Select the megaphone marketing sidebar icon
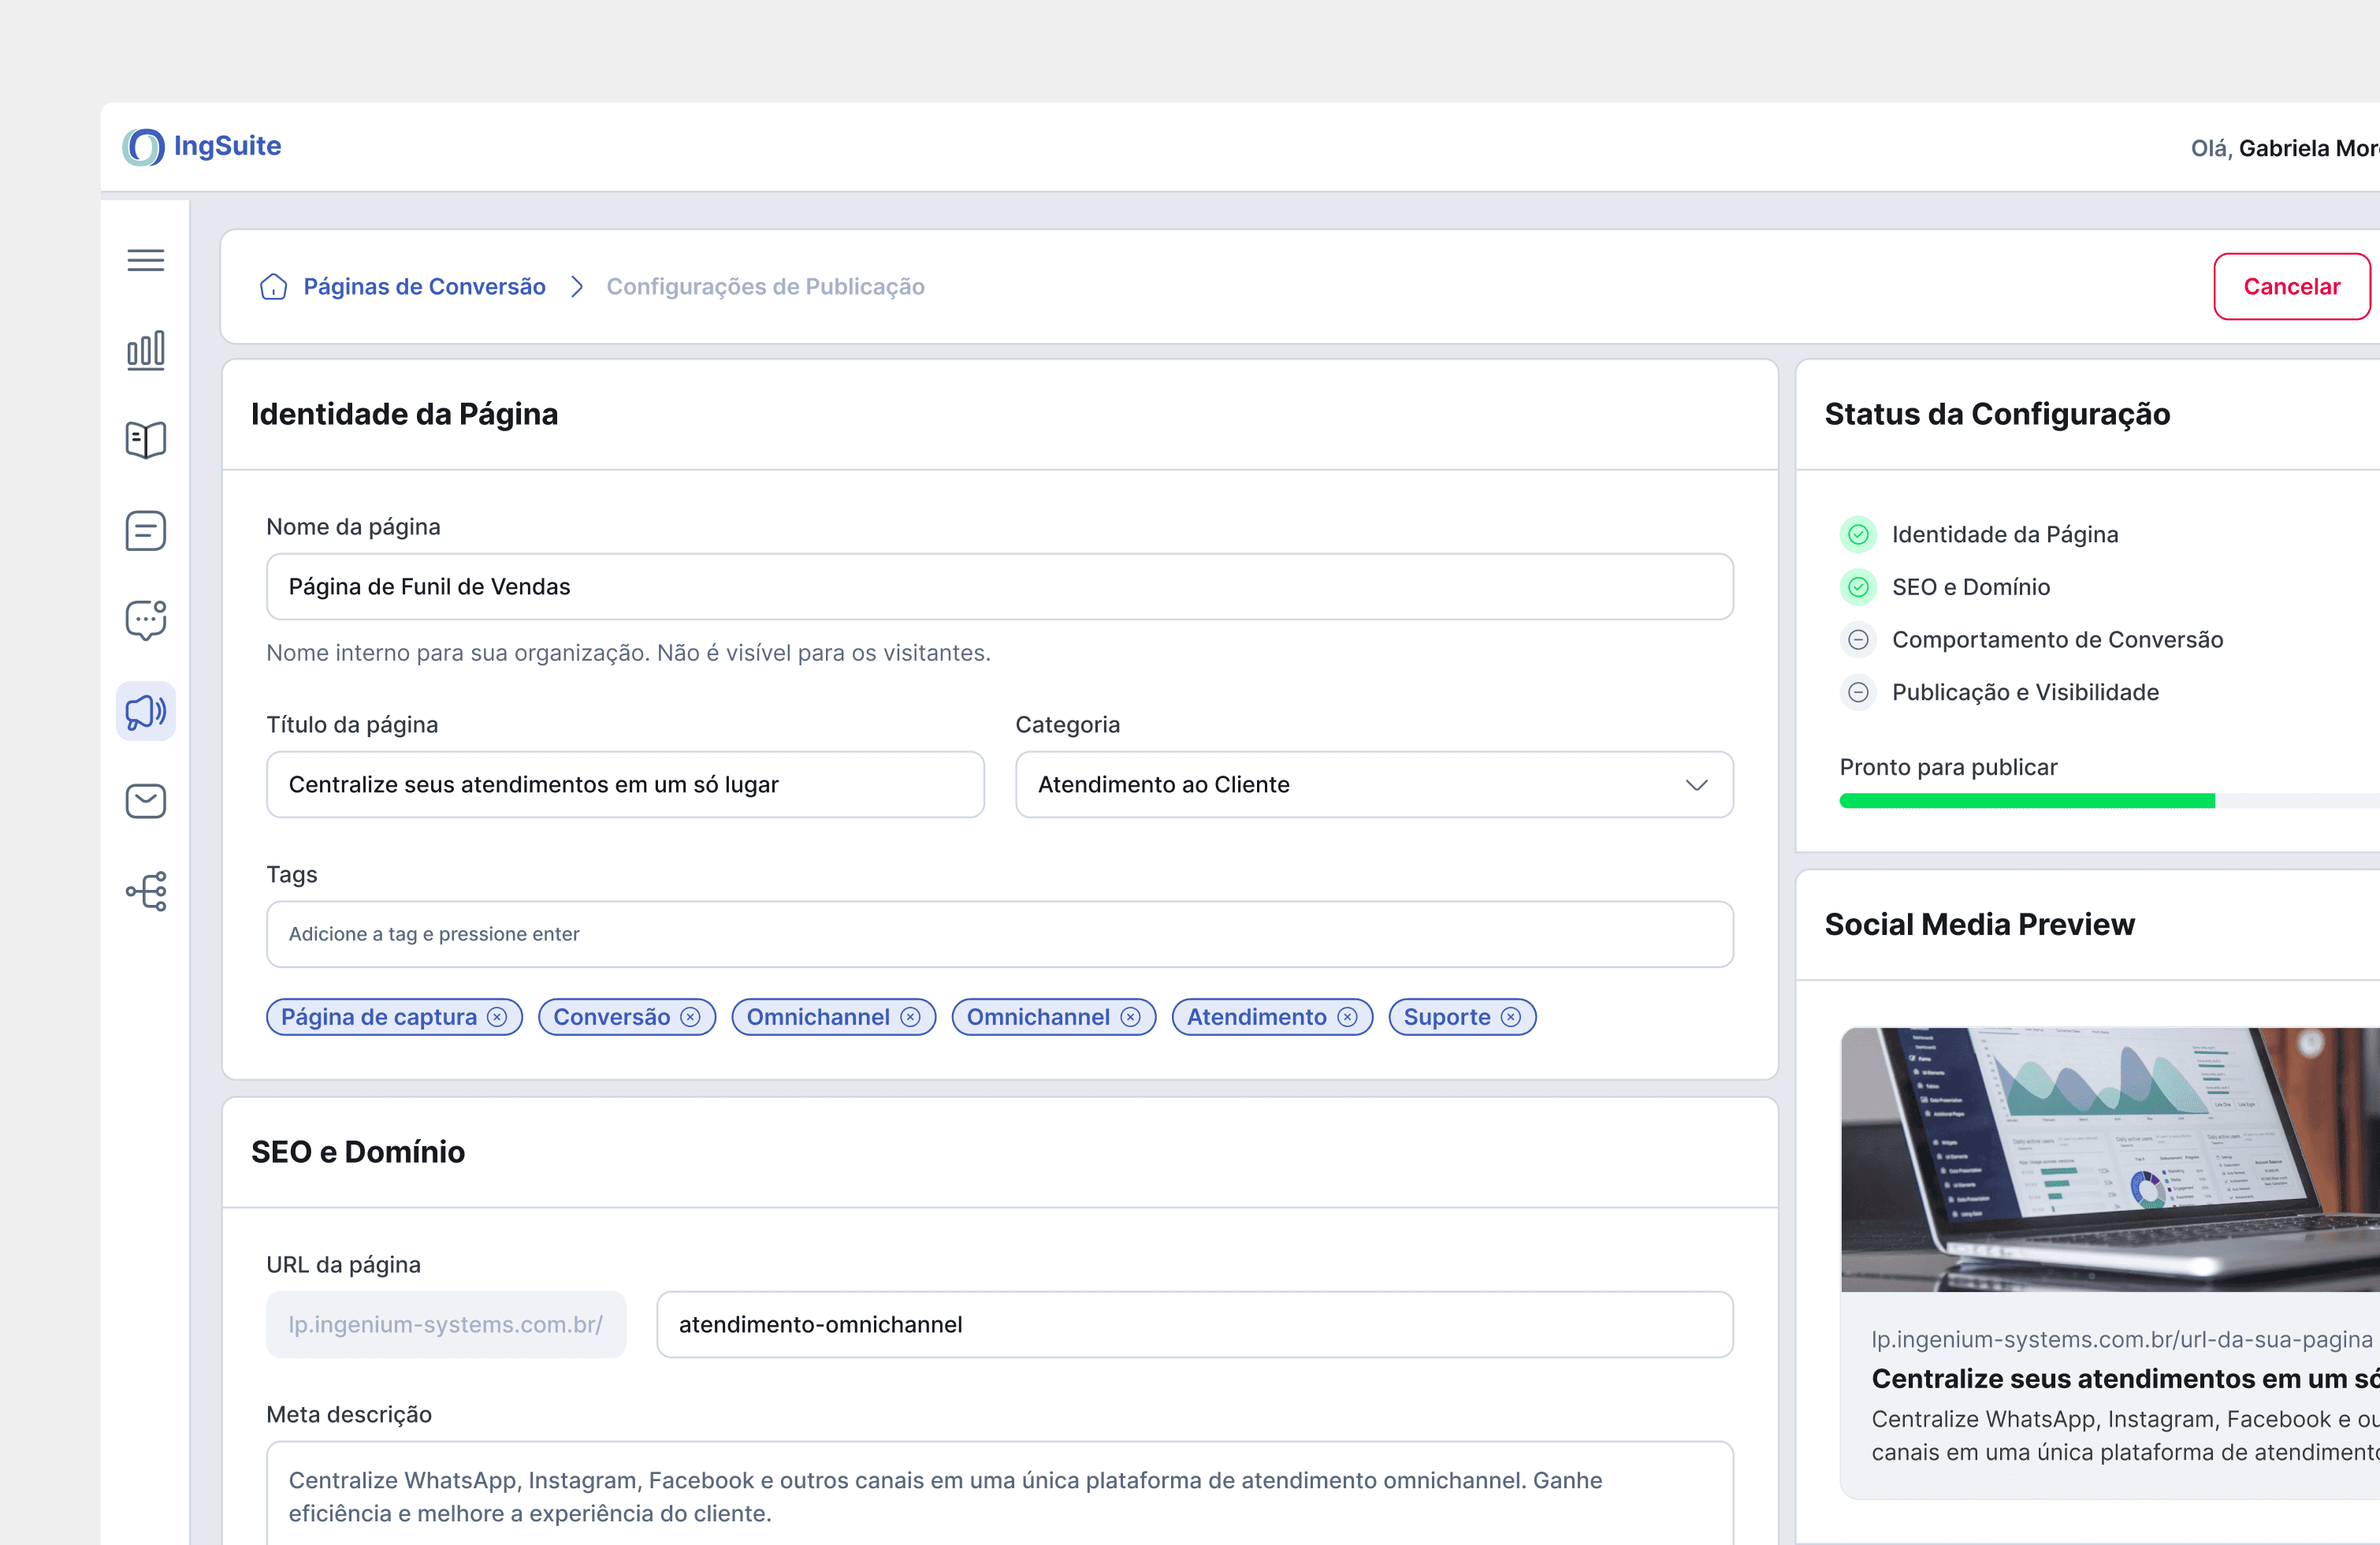 click(x=146, y=711)
